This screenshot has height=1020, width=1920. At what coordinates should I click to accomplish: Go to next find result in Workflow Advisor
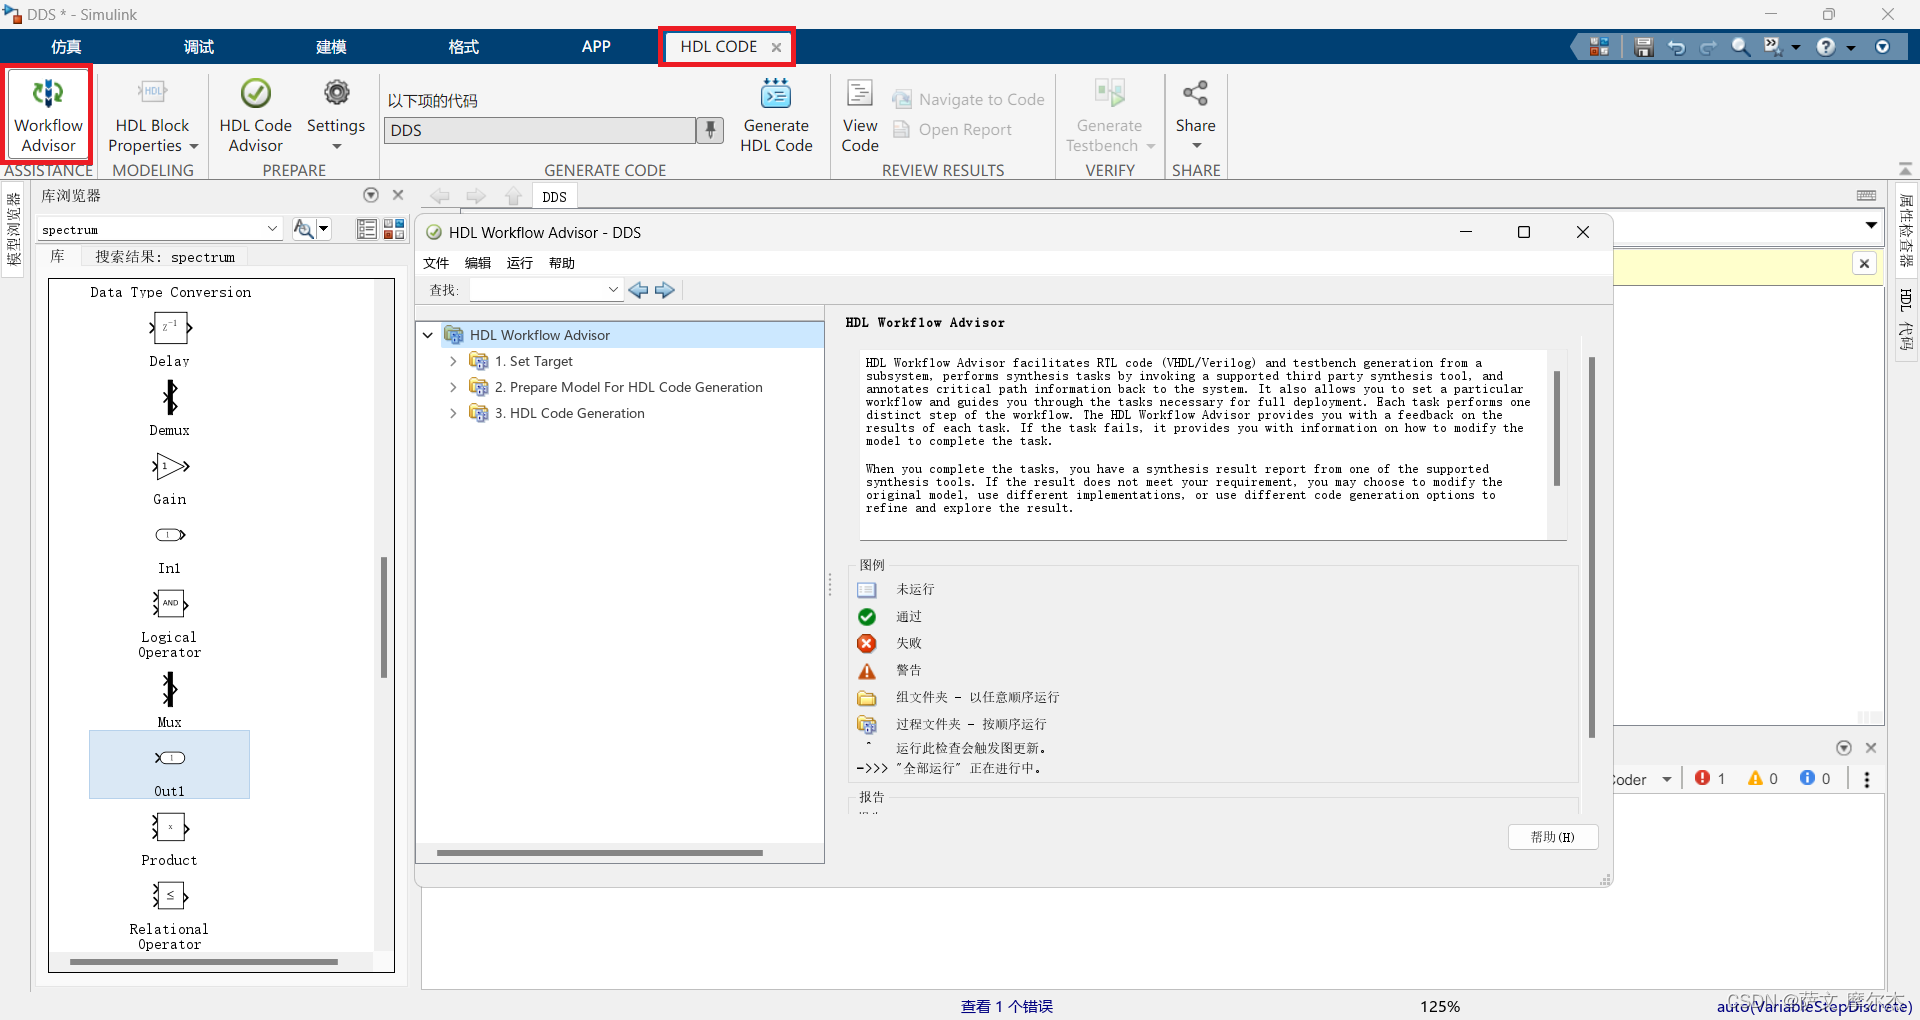[665, 290]
